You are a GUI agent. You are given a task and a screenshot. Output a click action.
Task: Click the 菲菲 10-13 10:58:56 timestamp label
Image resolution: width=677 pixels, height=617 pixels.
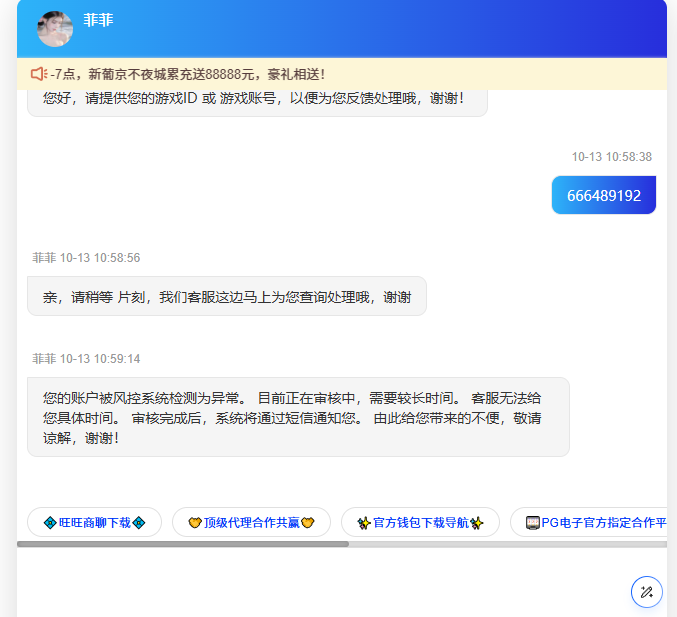click(86, 258)
